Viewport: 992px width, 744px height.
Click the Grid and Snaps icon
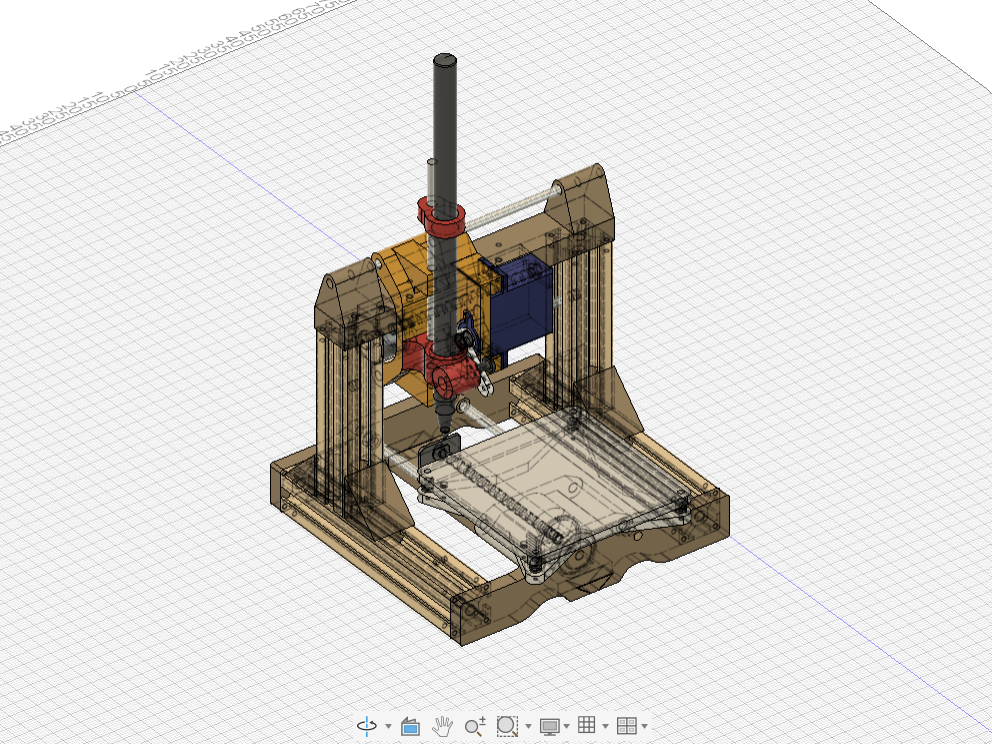587,725
